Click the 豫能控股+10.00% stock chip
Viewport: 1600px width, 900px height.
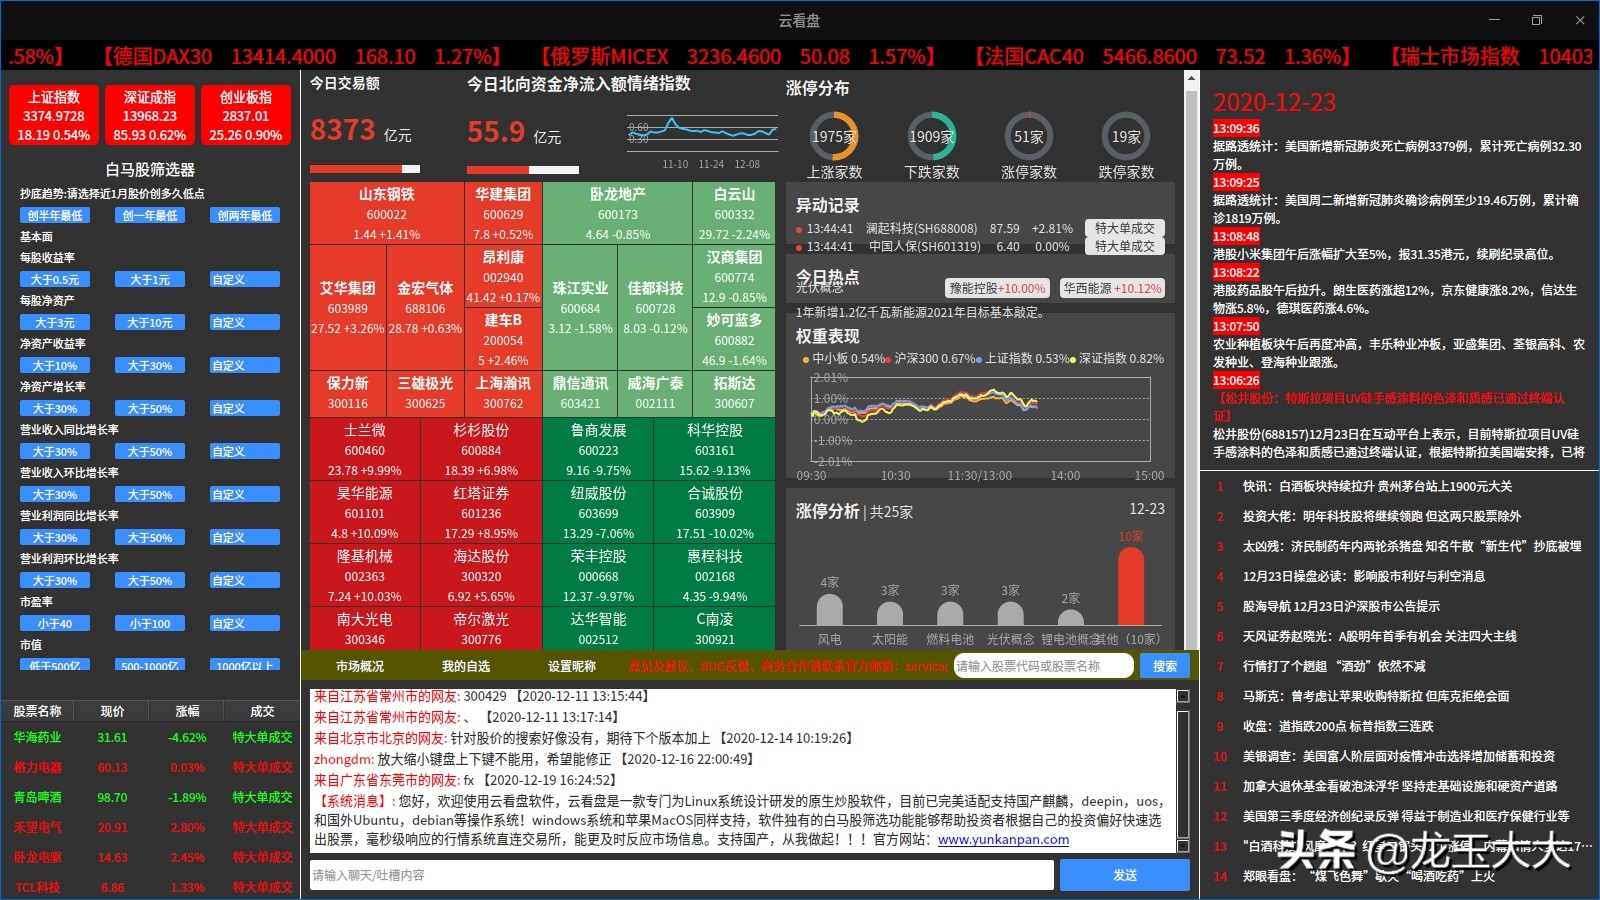point(996,288)
